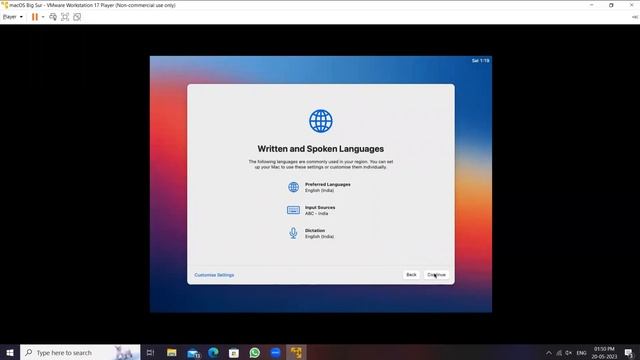The height and width of the screenshot is (360, 640).
Task: Open File Explorer from the taskbar
Action: 171,352
